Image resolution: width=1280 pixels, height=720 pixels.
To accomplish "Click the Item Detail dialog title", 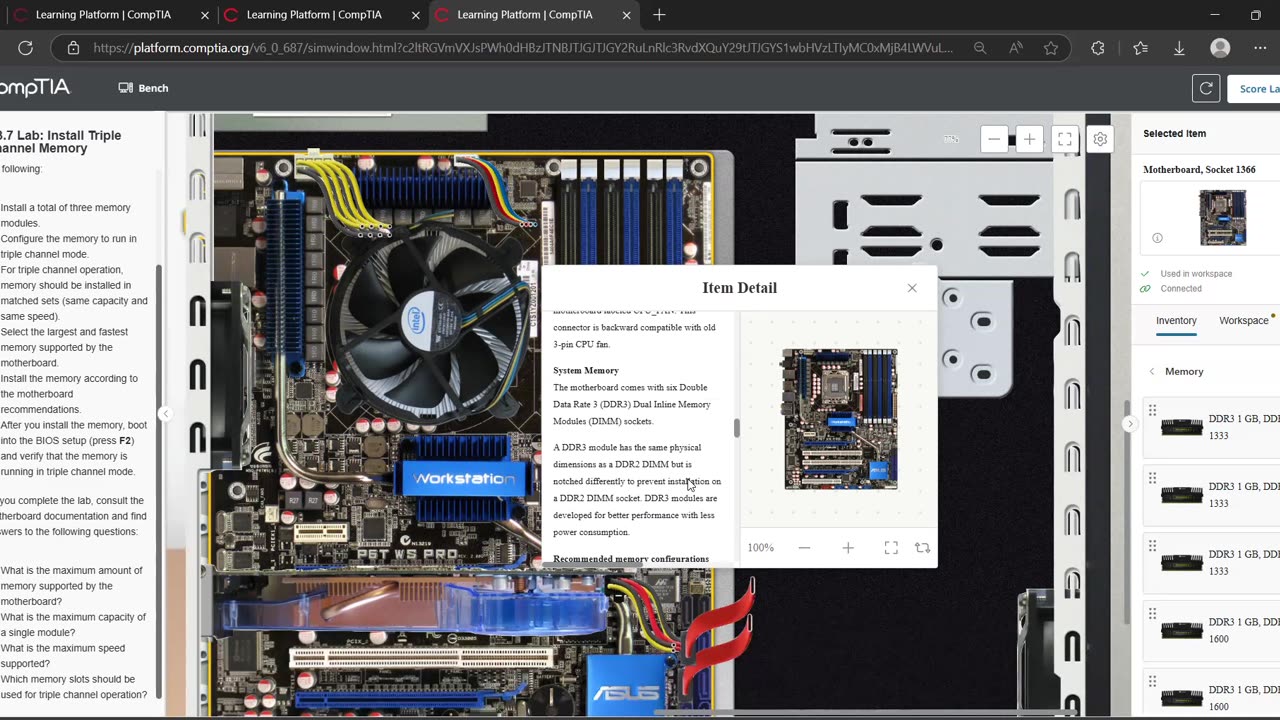I will [x=739, y=288].
